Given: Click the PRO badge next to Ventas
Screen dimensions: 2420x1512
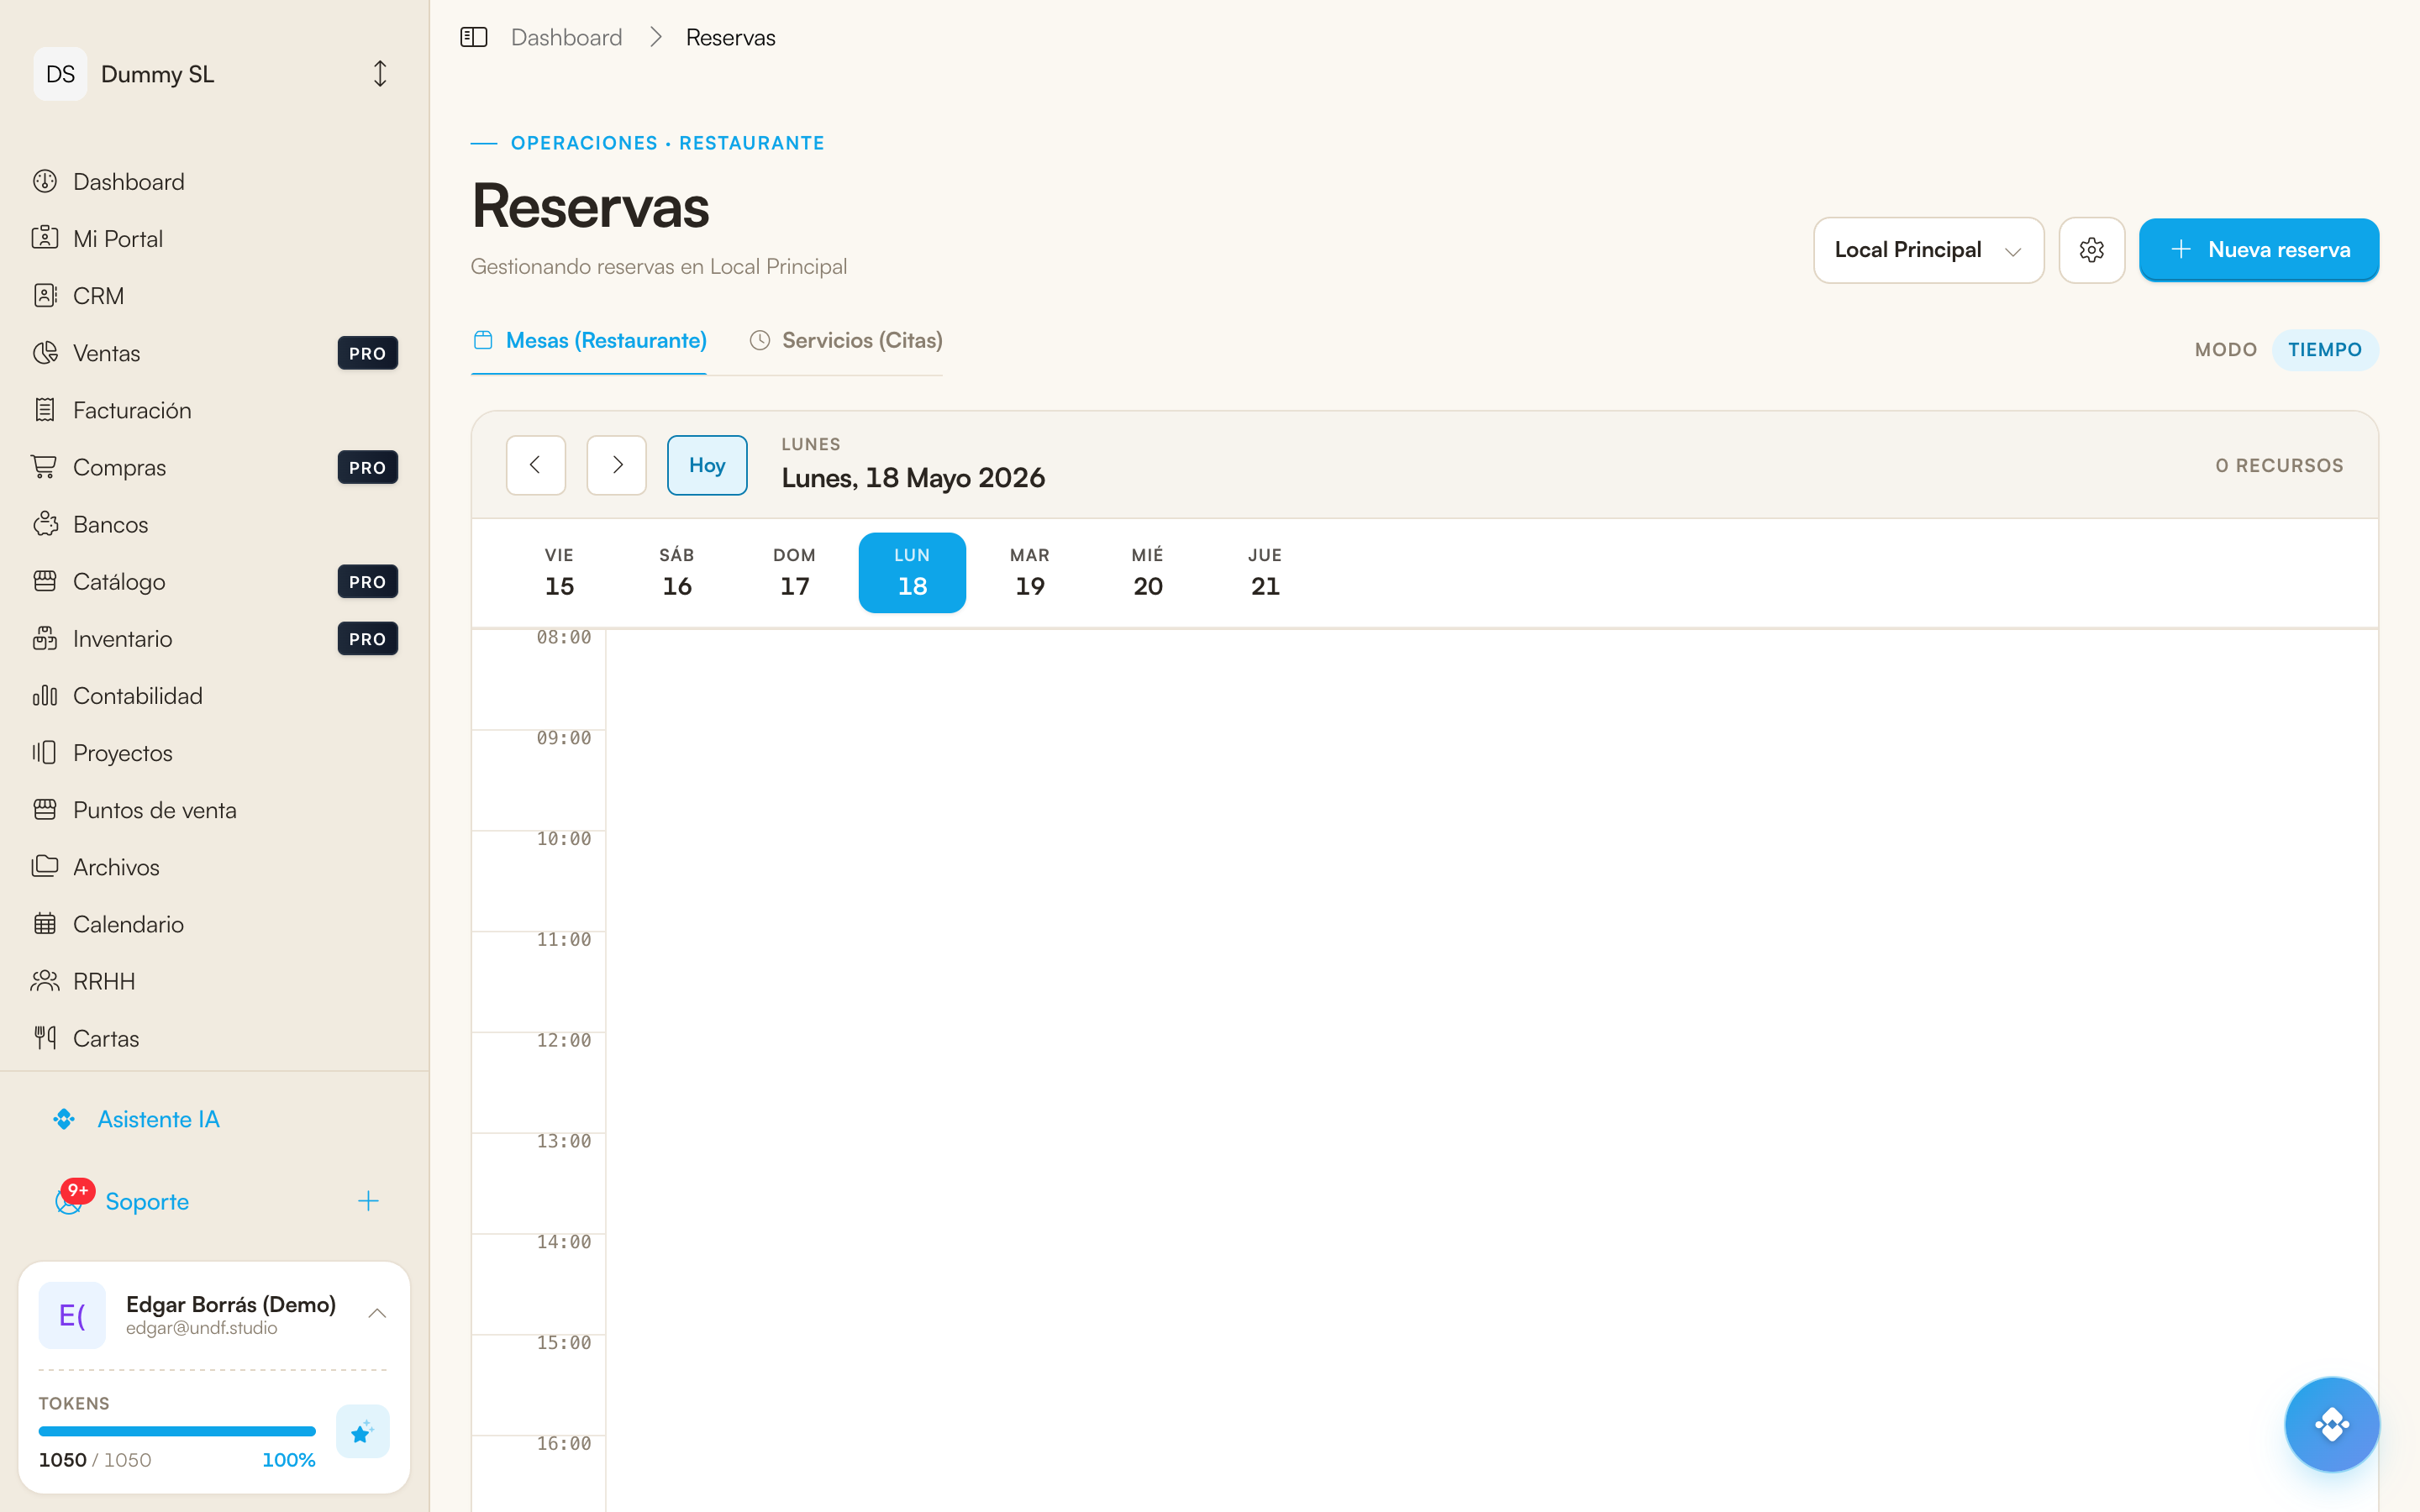Looking at the screenshot, I should coord(367,353).
